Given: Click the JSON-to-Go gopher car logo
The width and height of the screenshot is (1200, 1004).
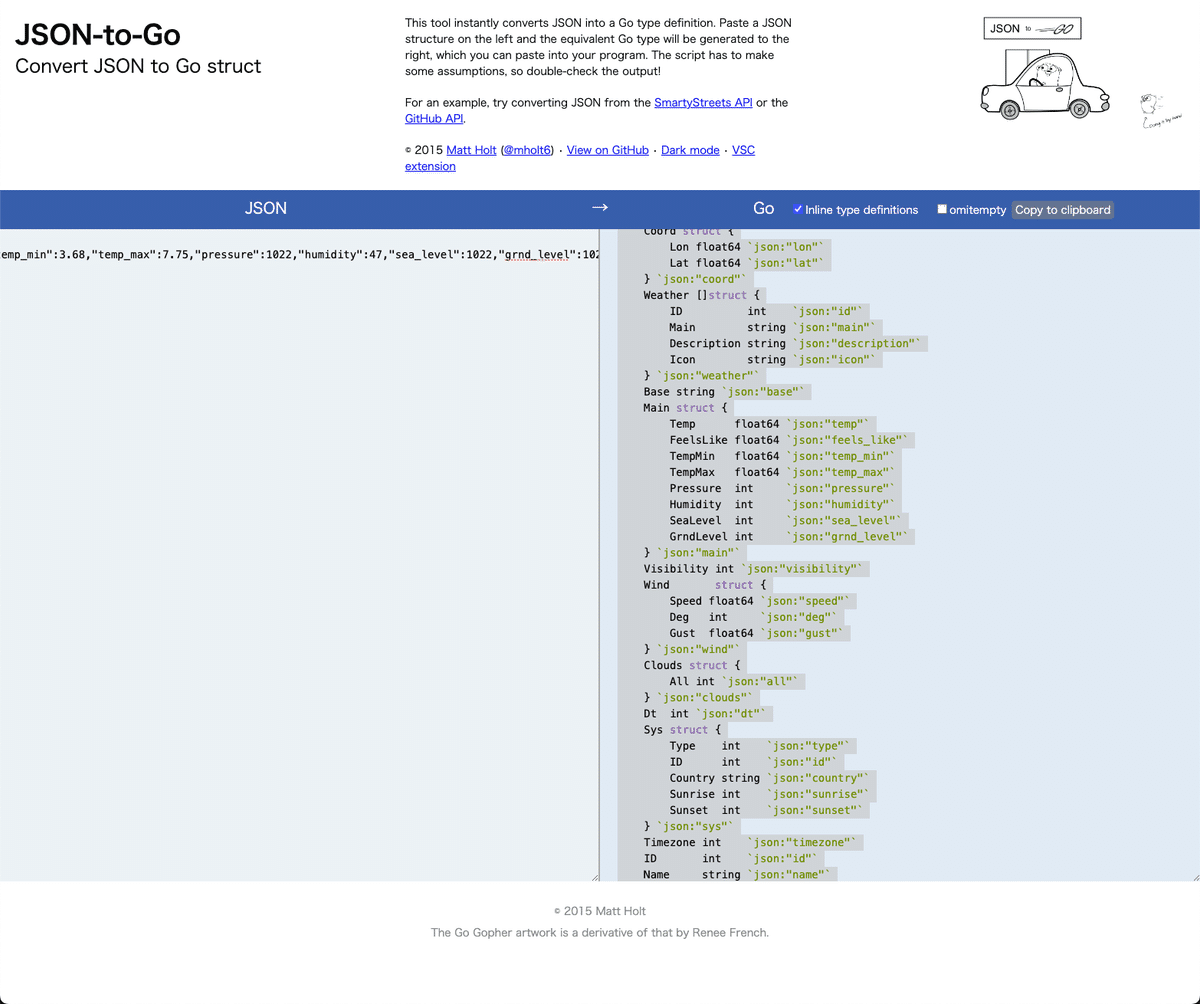Looking at the screenshot, I should click(1045, 69).
